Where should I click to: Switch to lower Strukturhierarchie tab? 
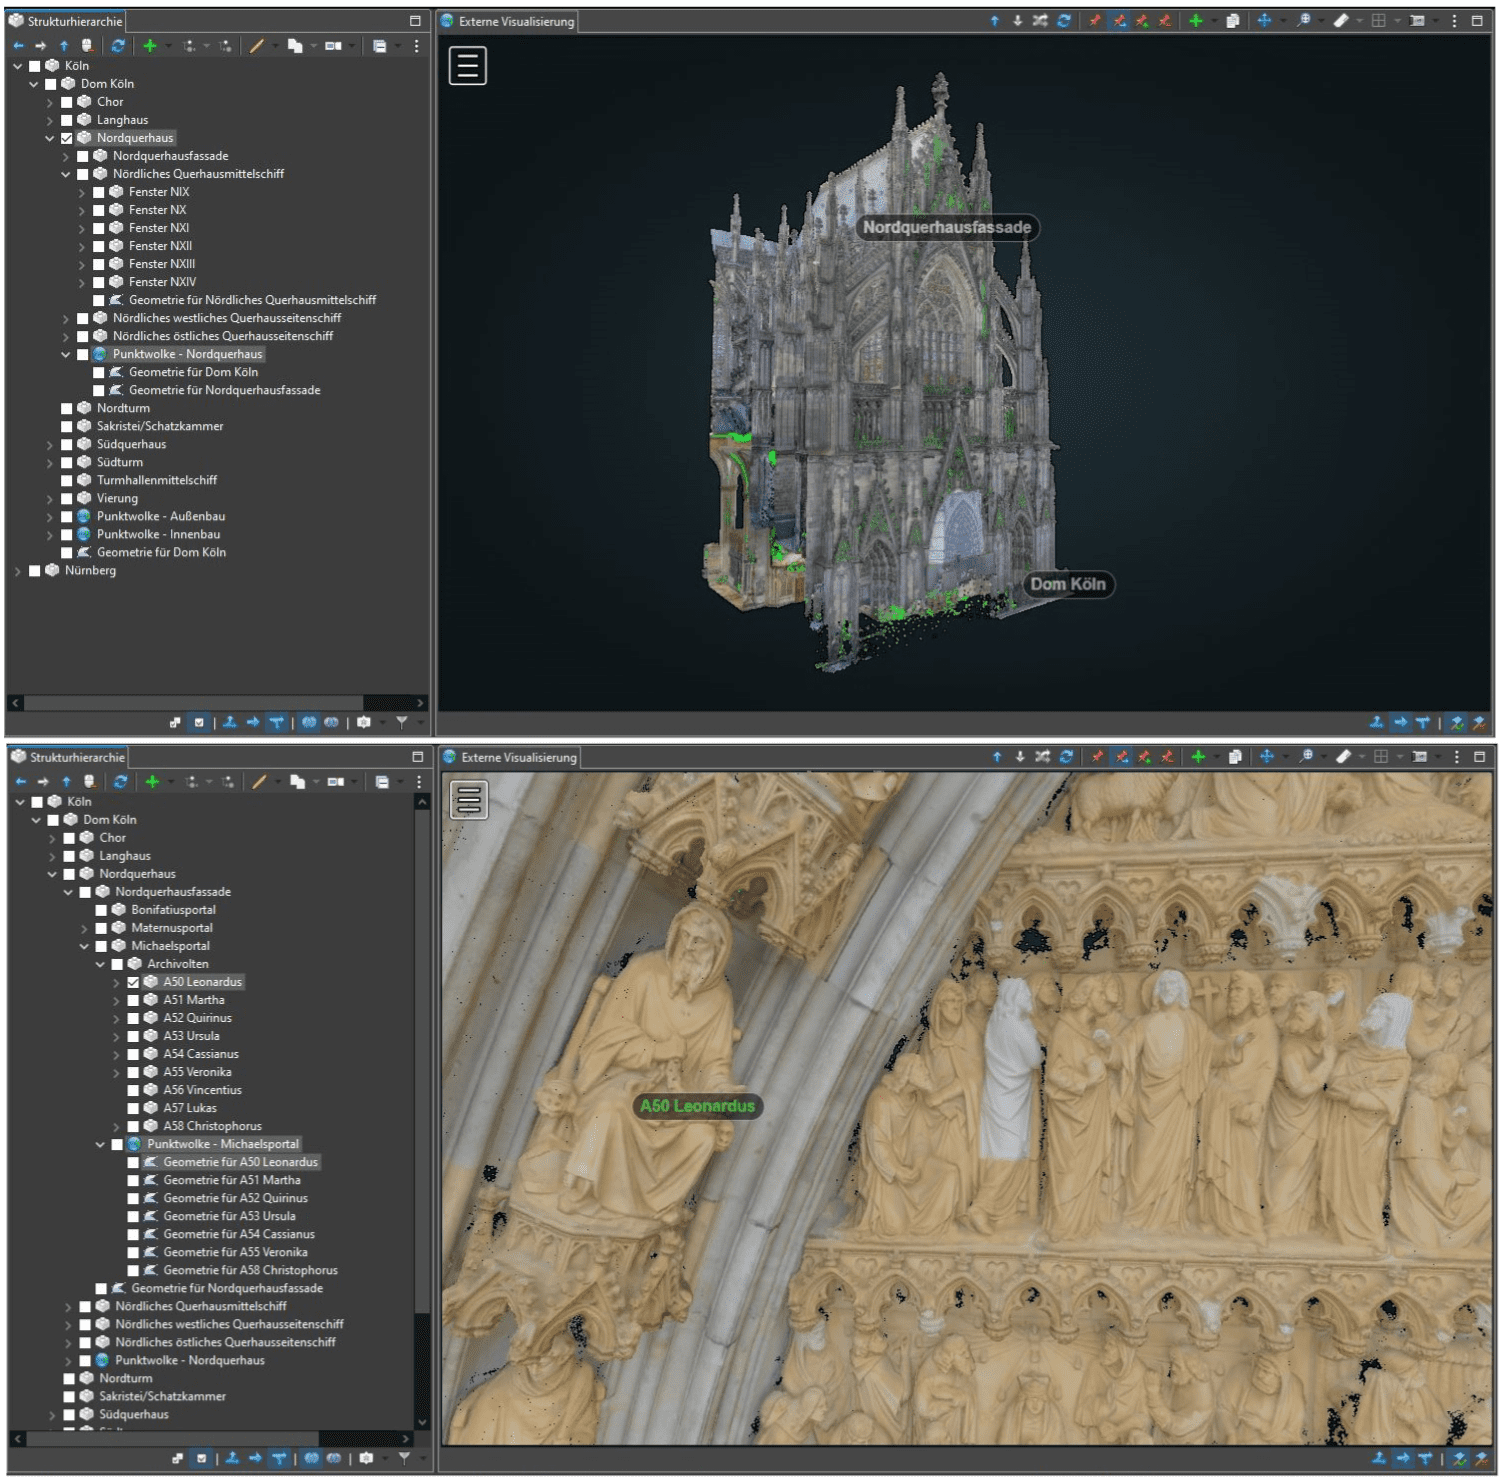click(68, 757)
